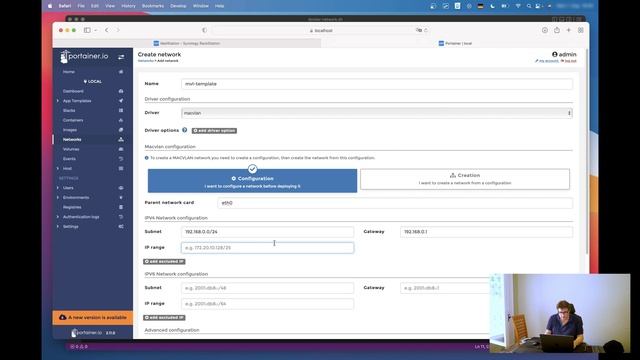Click the Name input field
This screenshot has height=360, width=640.
coord(377,84)
